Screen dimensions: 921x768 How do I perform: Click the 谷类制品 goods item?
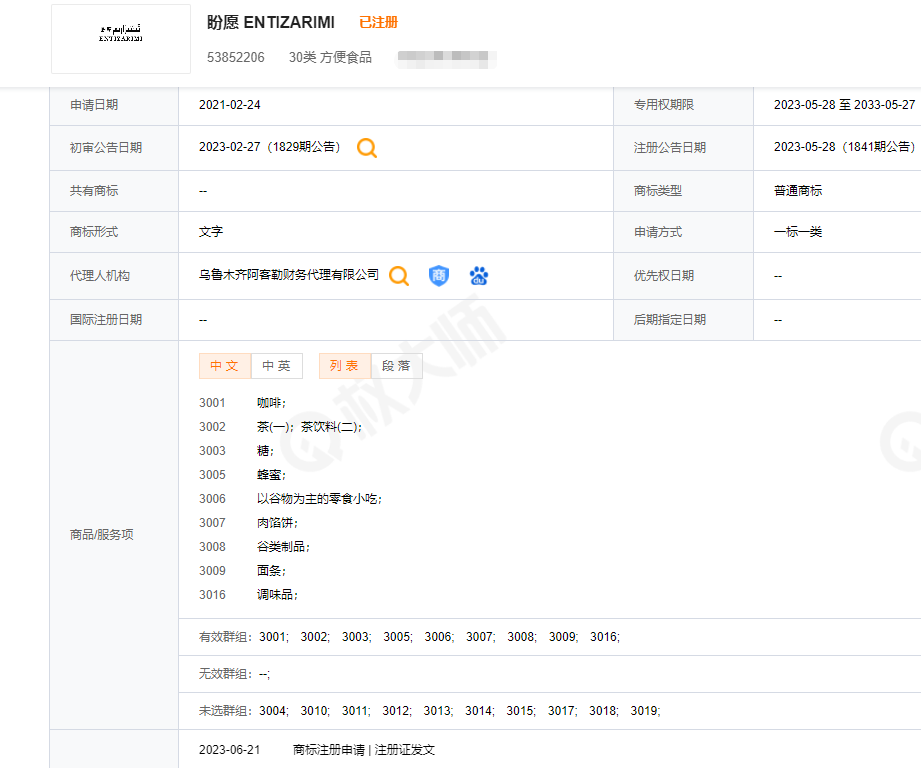tap(283, 547)
